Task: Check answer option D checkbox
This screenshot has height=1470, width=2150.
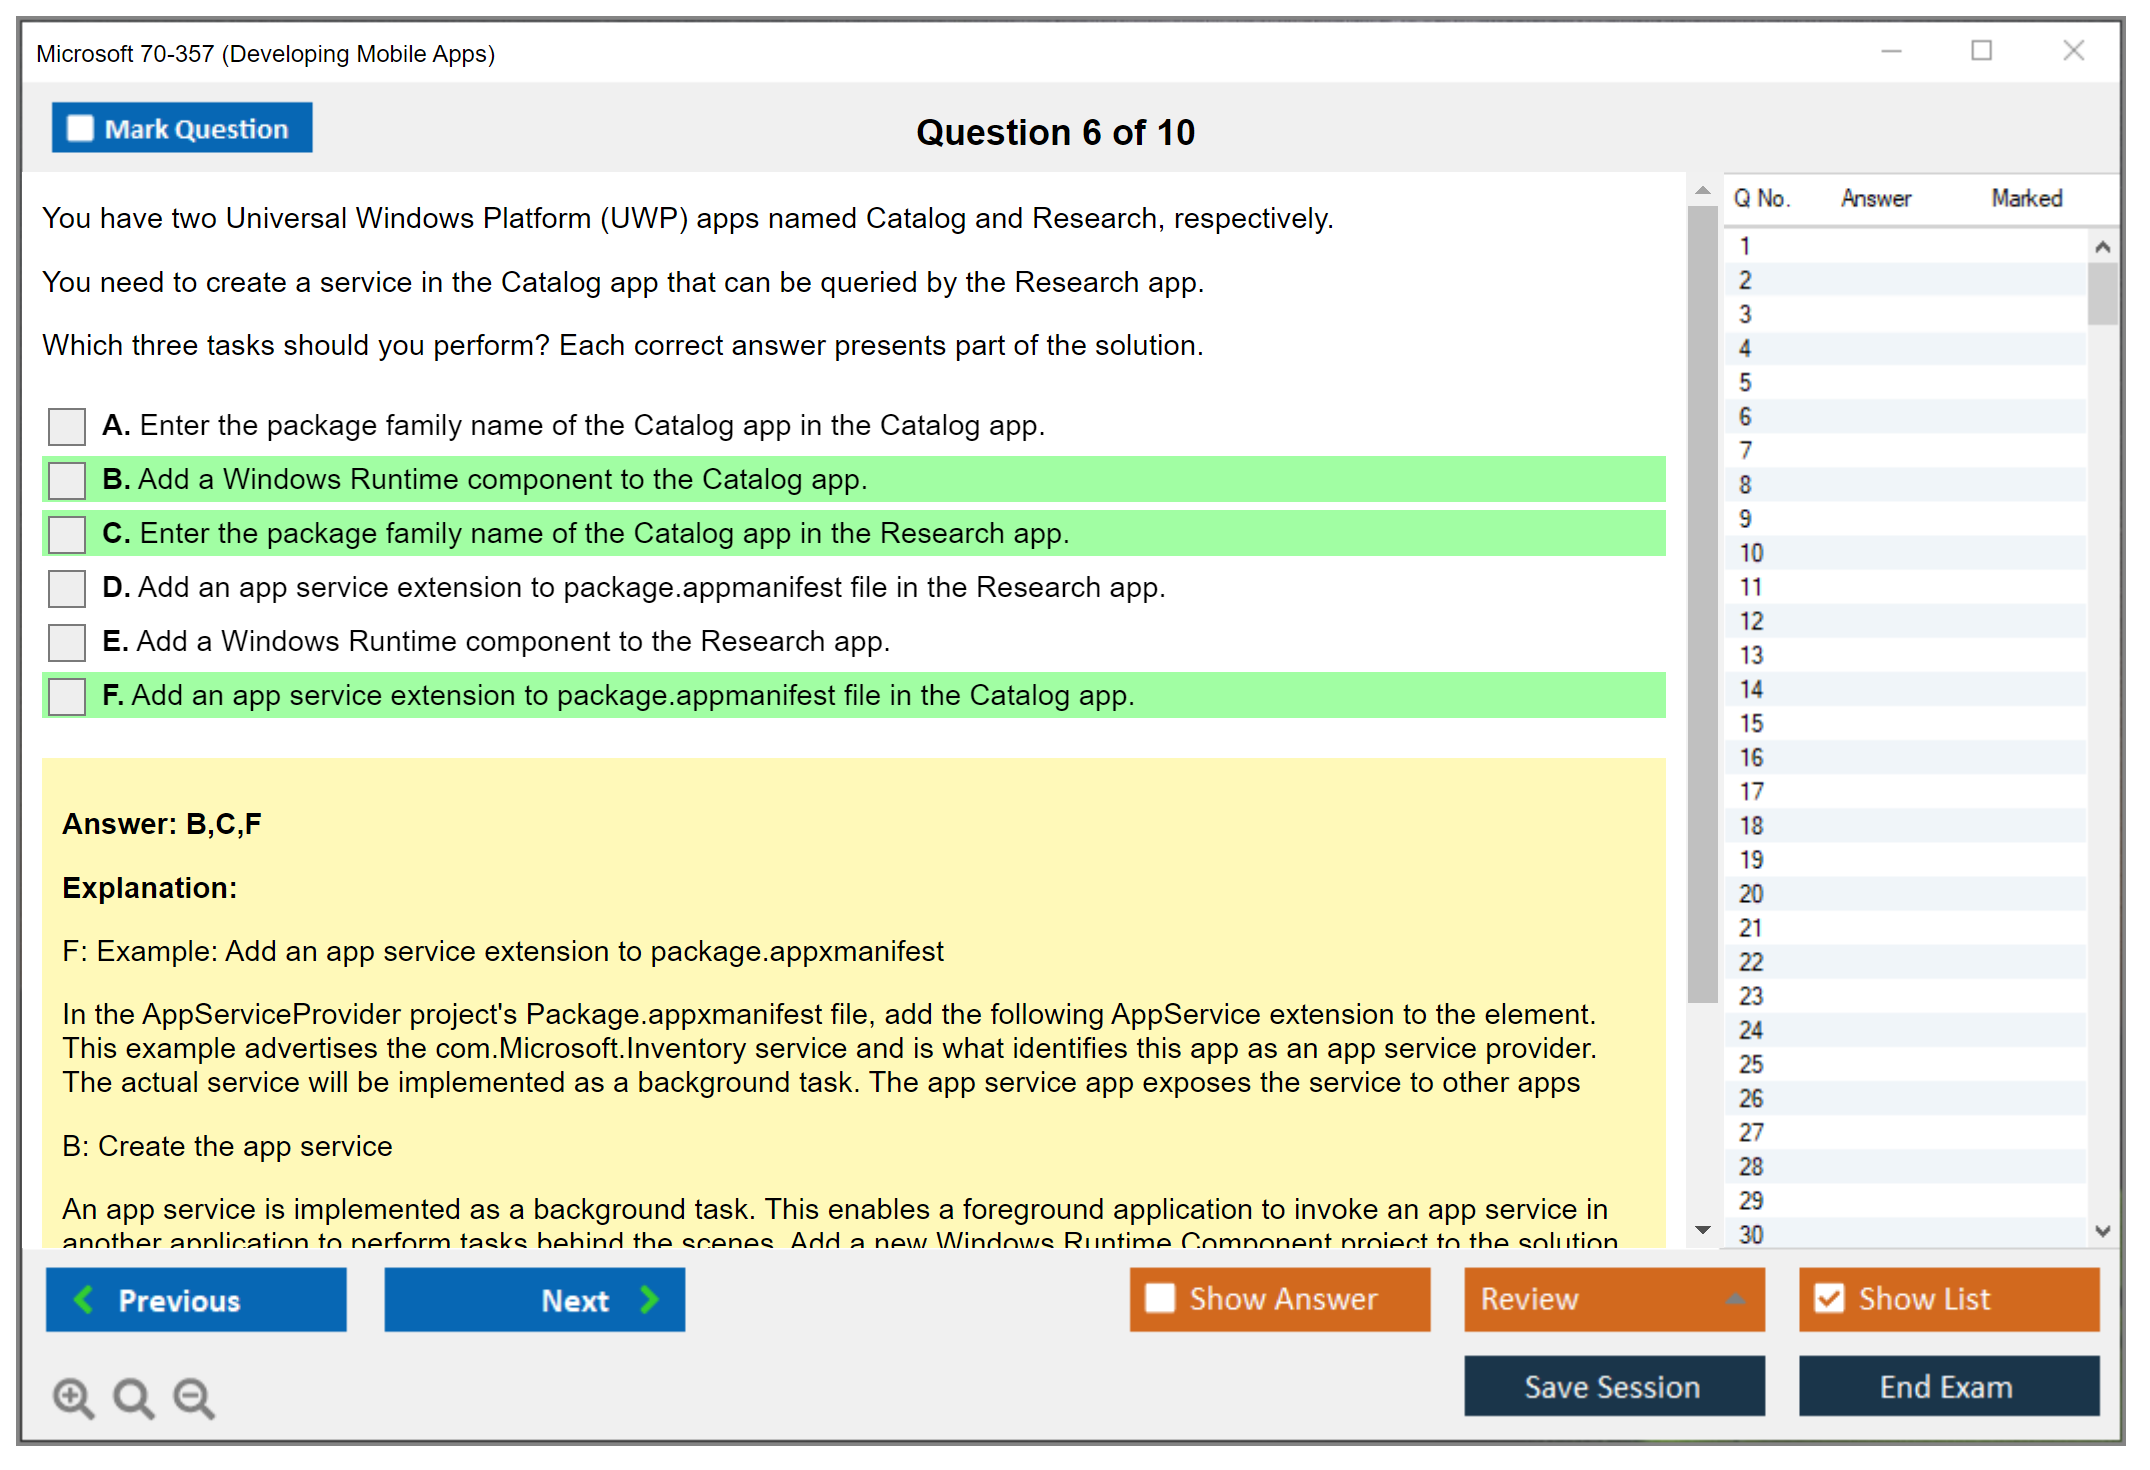Action: pos(67,588)
